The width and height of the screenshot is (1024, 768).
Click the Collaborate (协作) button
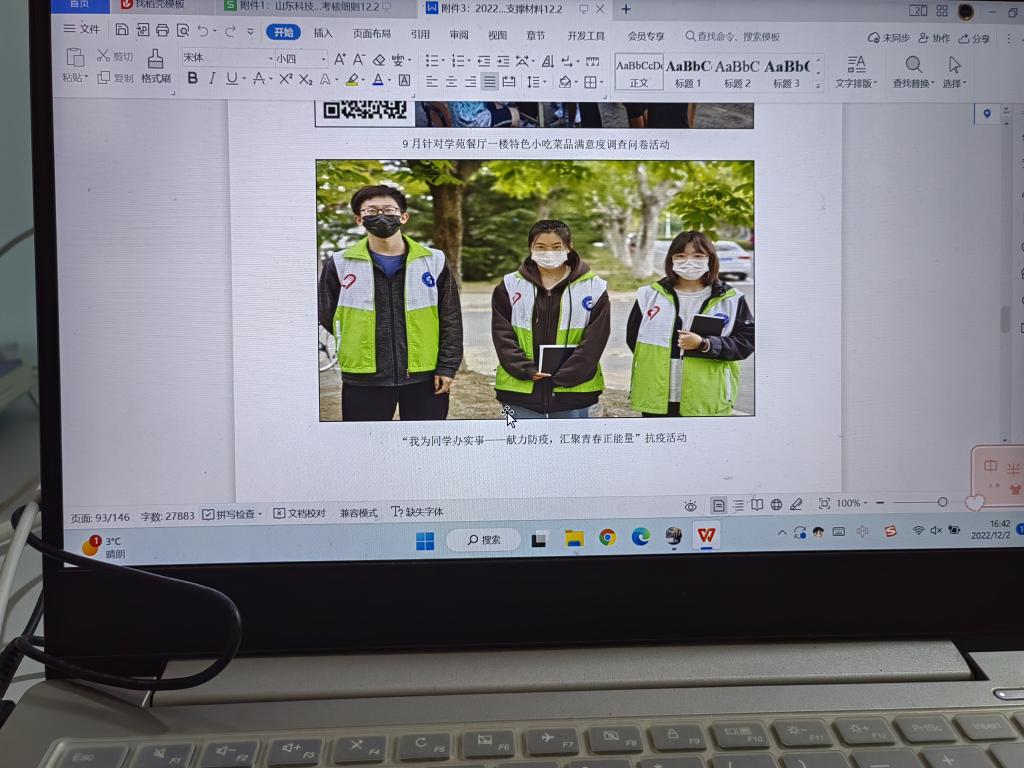[x=935, y=38]
